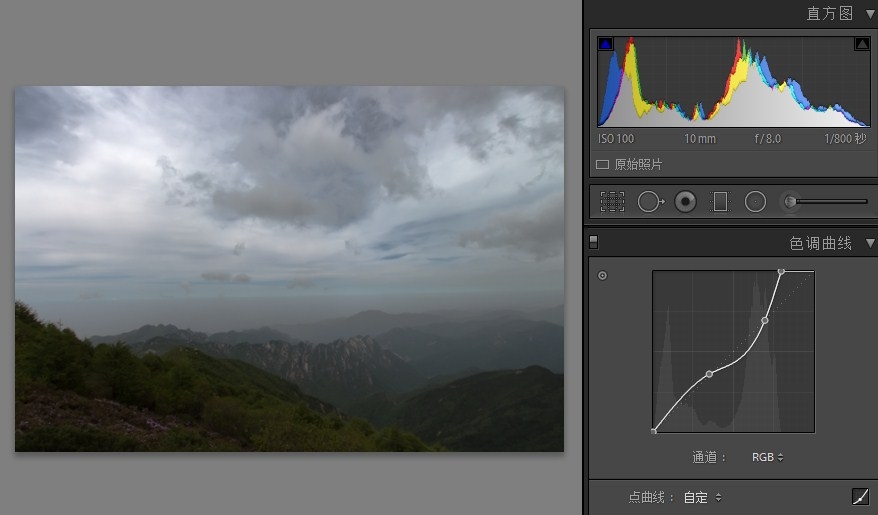Select the Crop Overlay tool
Screen dimensions: 878x515
(612, 202)
